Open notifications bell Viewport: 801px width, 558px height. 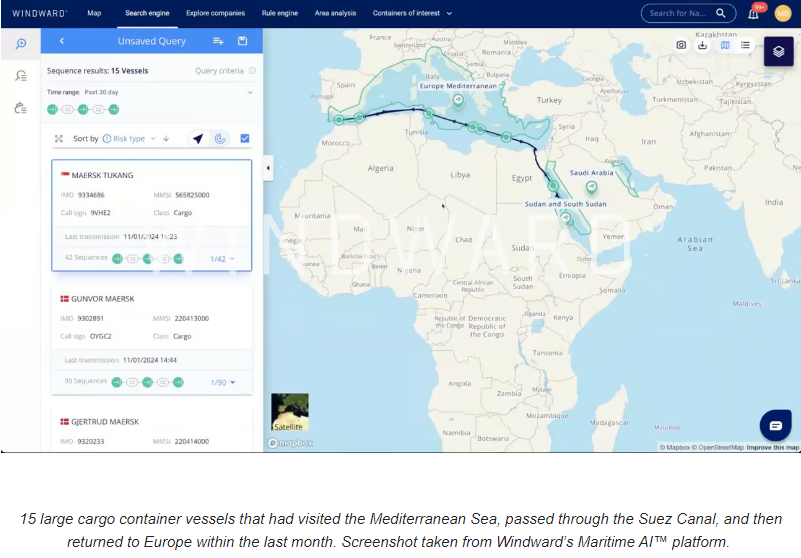753,14
